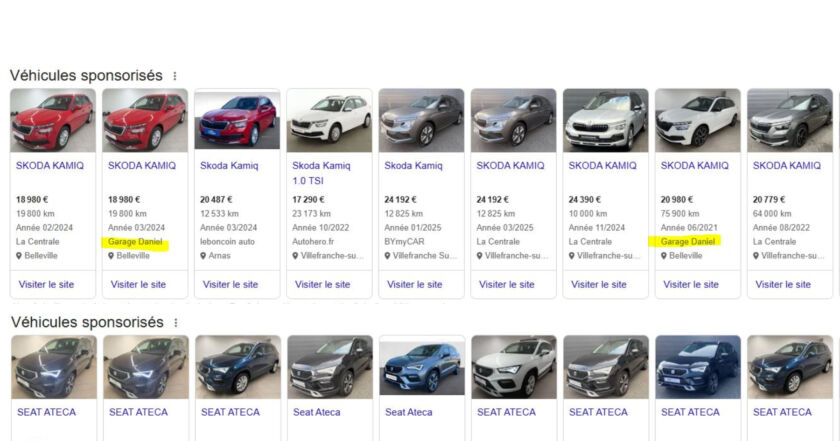840x441 pixels.
Task: Open the SKODA KAMIQ title on the 20 779 € card
Action: click(787, 166)
